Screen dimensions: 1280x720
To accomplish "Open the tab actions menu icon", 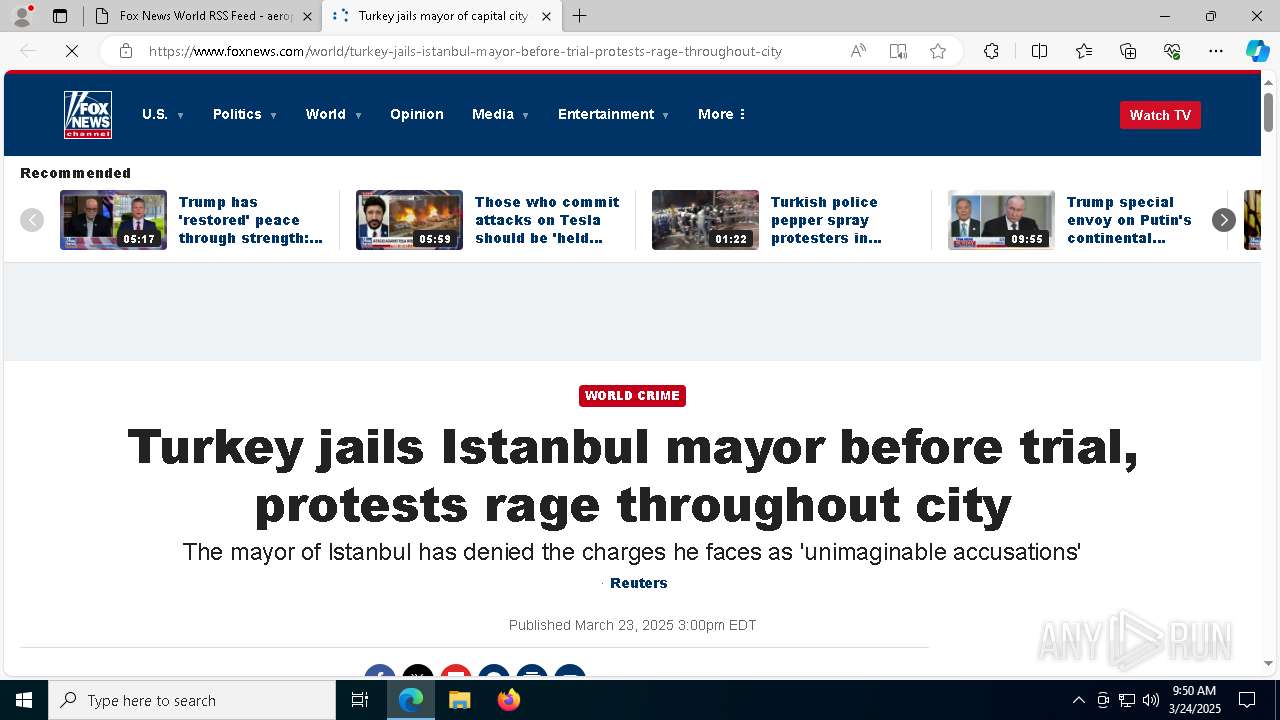I will (x=60, y=16).
